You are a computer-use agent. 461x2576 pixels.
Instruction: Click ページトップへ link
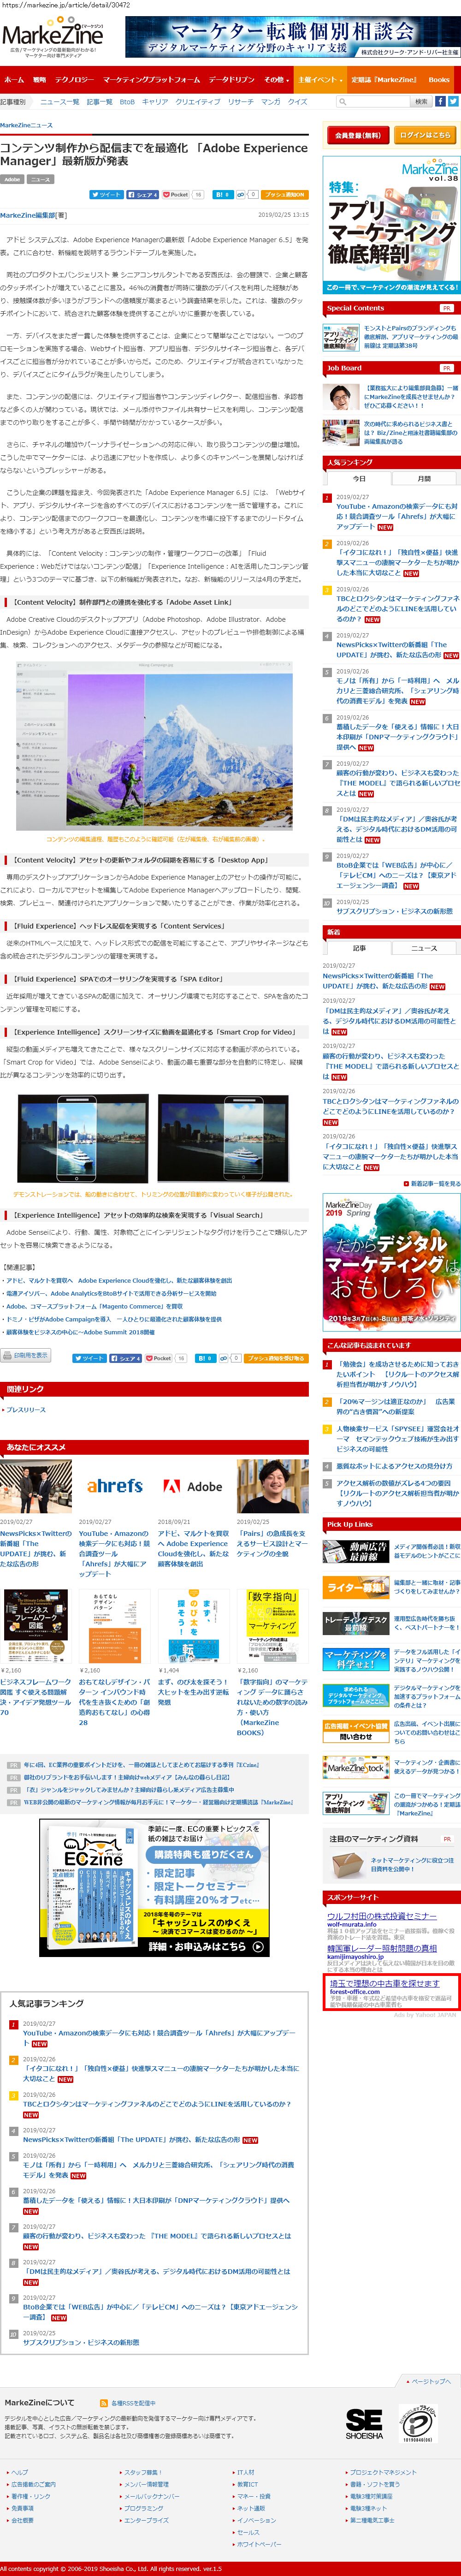[x=430, y=2381]
